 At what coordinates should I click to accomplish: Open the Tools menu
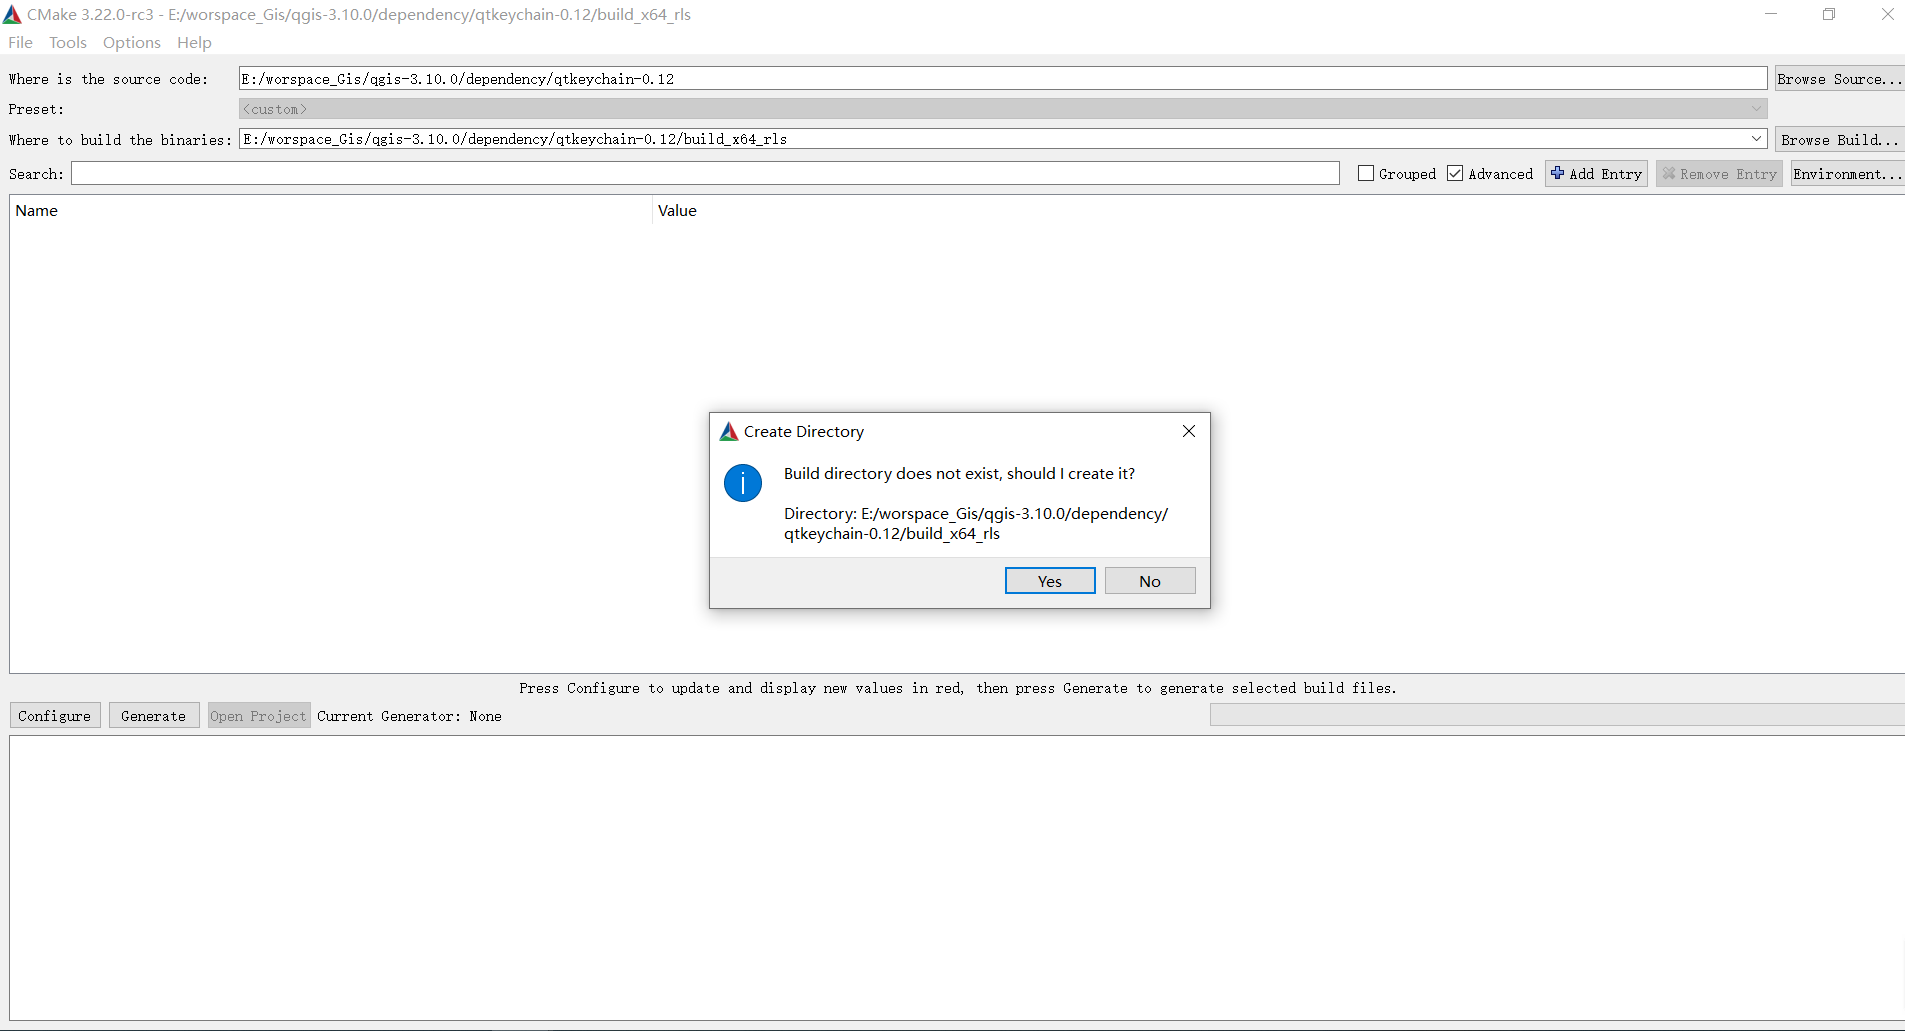[68, 42]
